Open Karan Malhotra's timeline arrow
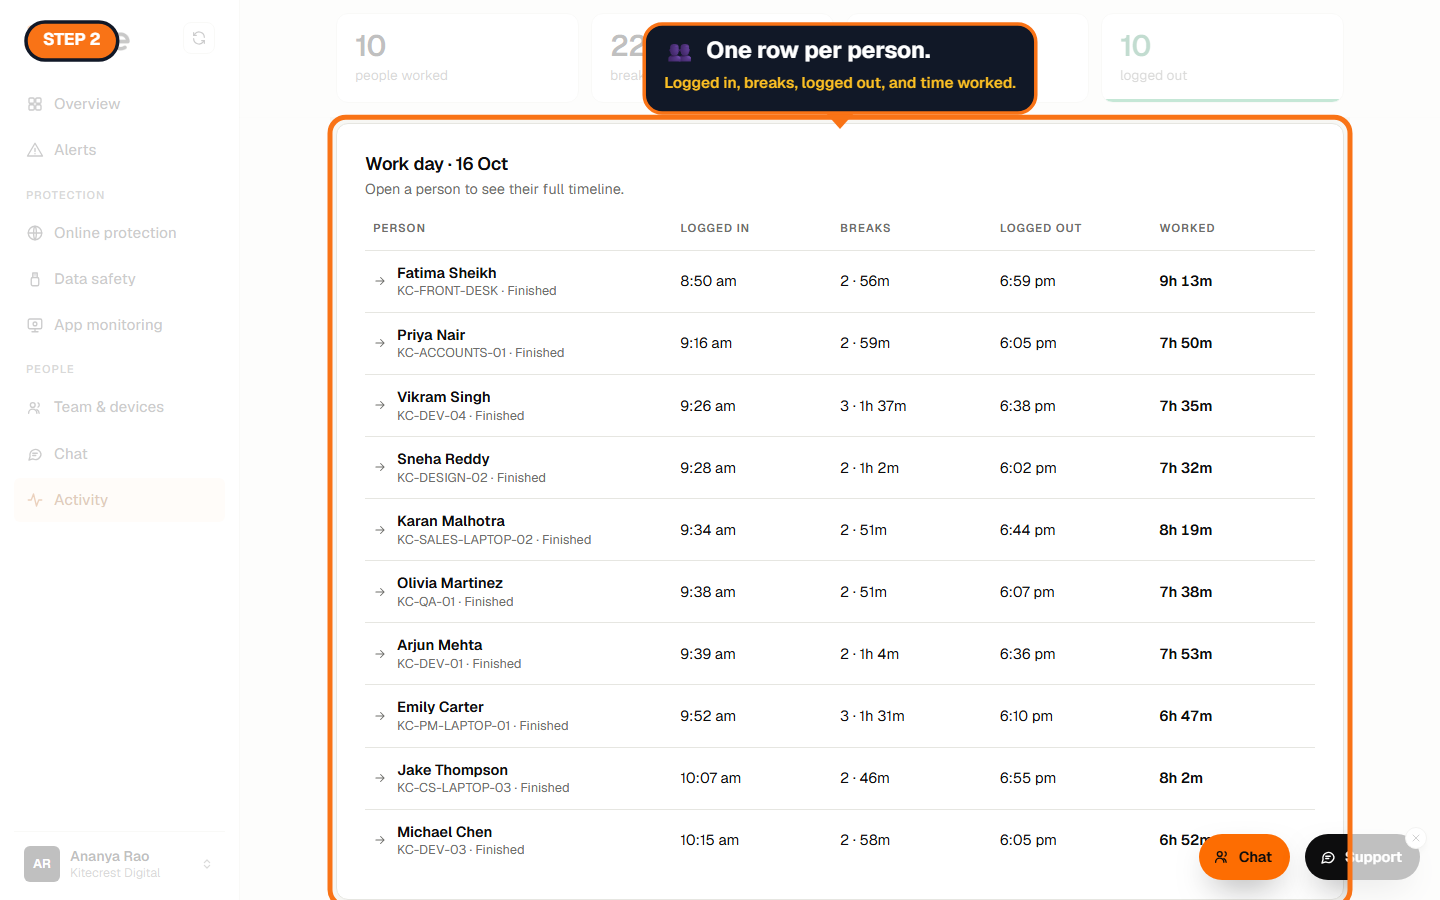 (x=380, y=529)
